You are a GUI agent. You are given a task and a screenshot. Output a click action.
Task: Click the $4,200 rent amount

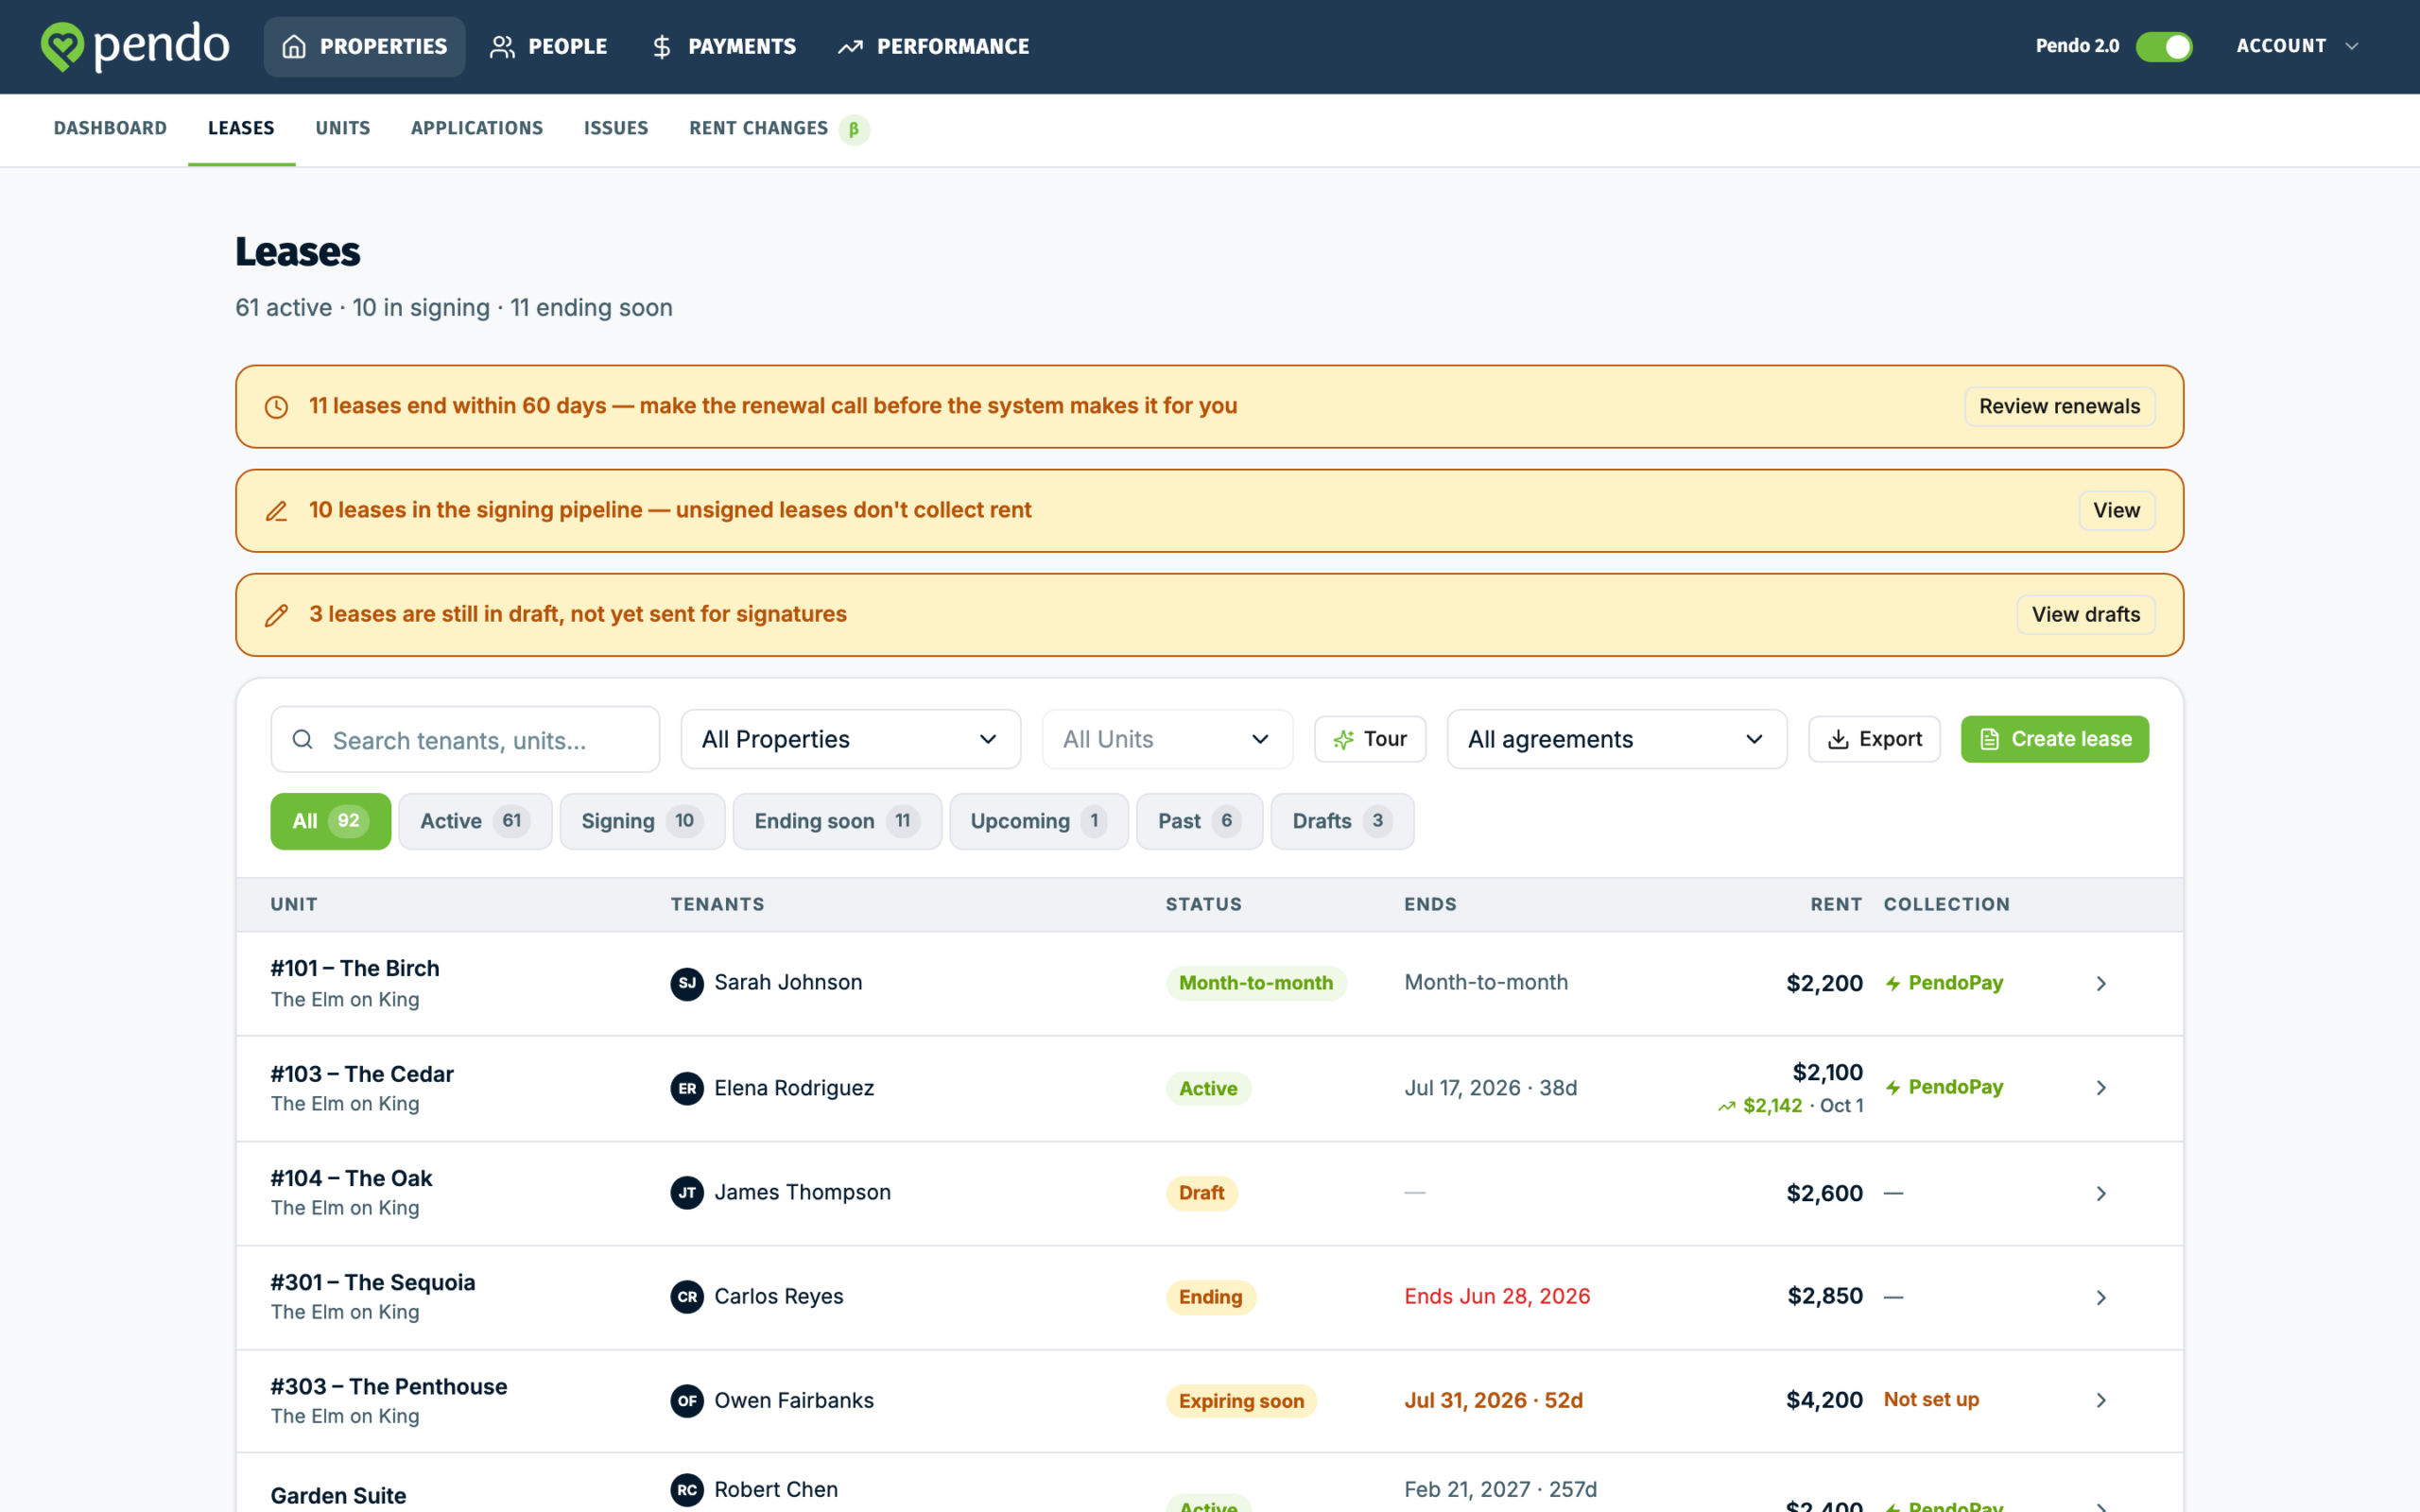pos(1824,1400)
